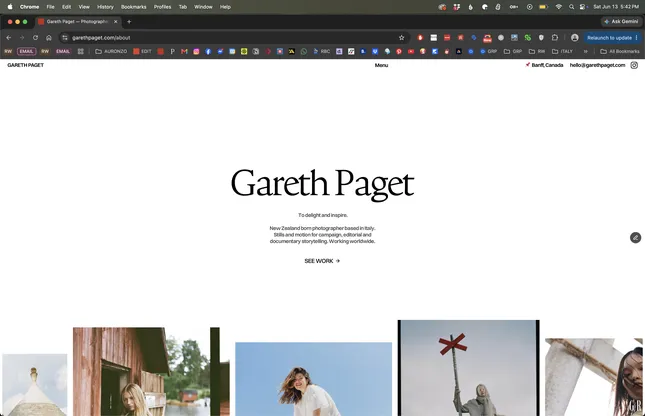Open macOS Control Center icon
This screenshot has width=645, height=416.
pyautogui.click(x=582, y=7)
